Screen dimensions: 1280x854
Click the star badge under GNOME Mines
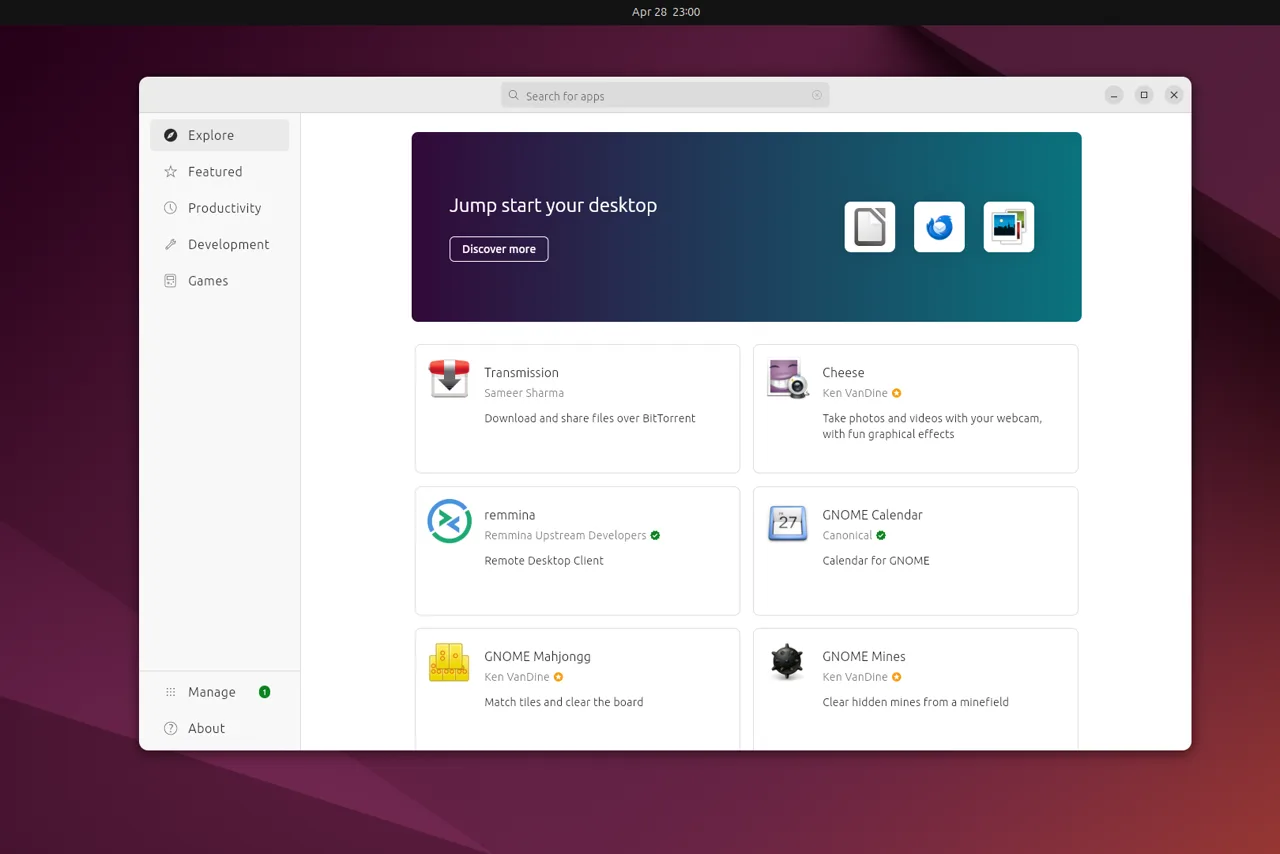point(896,677)
